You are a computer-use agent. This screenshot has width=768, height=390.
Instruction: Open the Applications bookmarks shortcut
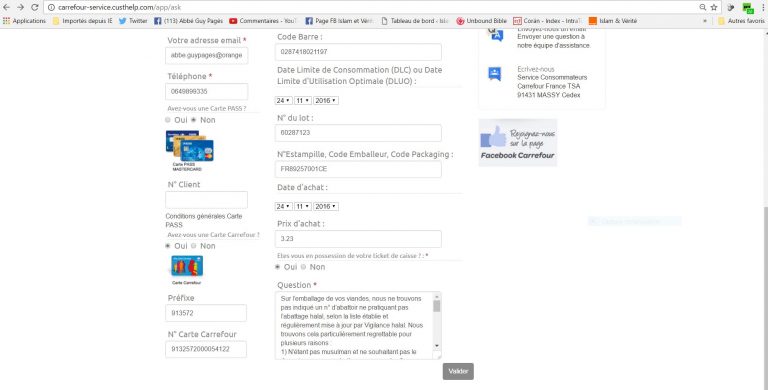pos(24,21)
